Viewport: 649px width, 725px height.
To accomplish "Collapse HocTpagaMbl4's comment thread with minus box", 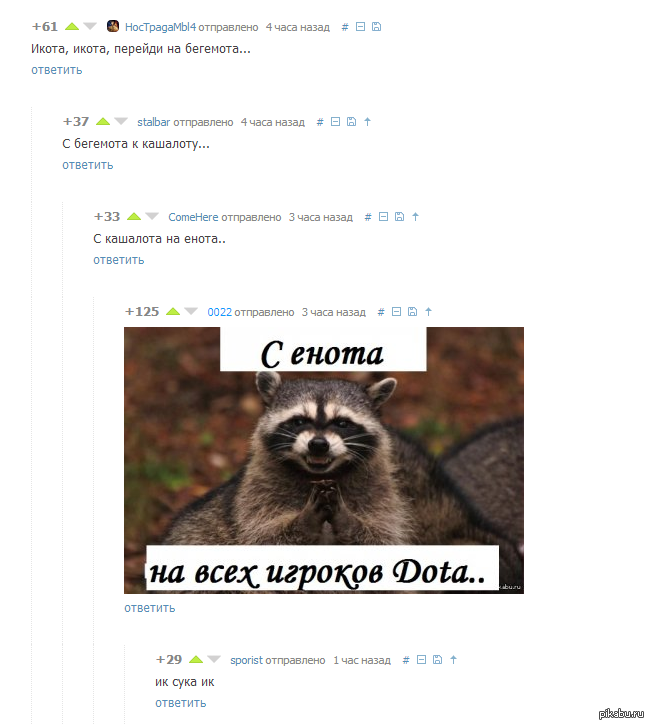I will [x=361, y=27].
